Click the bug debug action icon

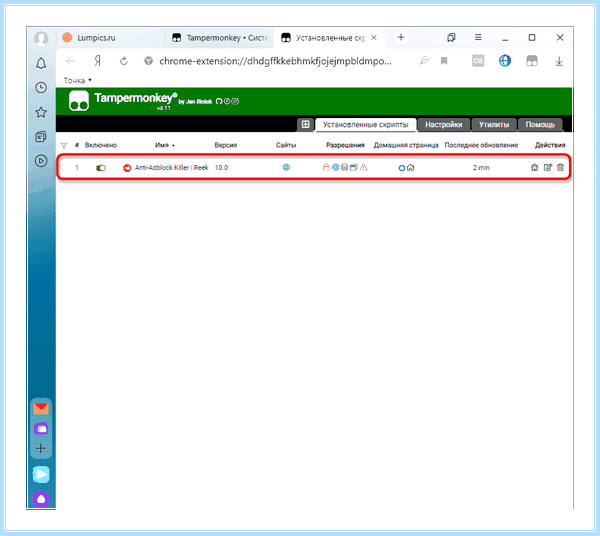535,167
